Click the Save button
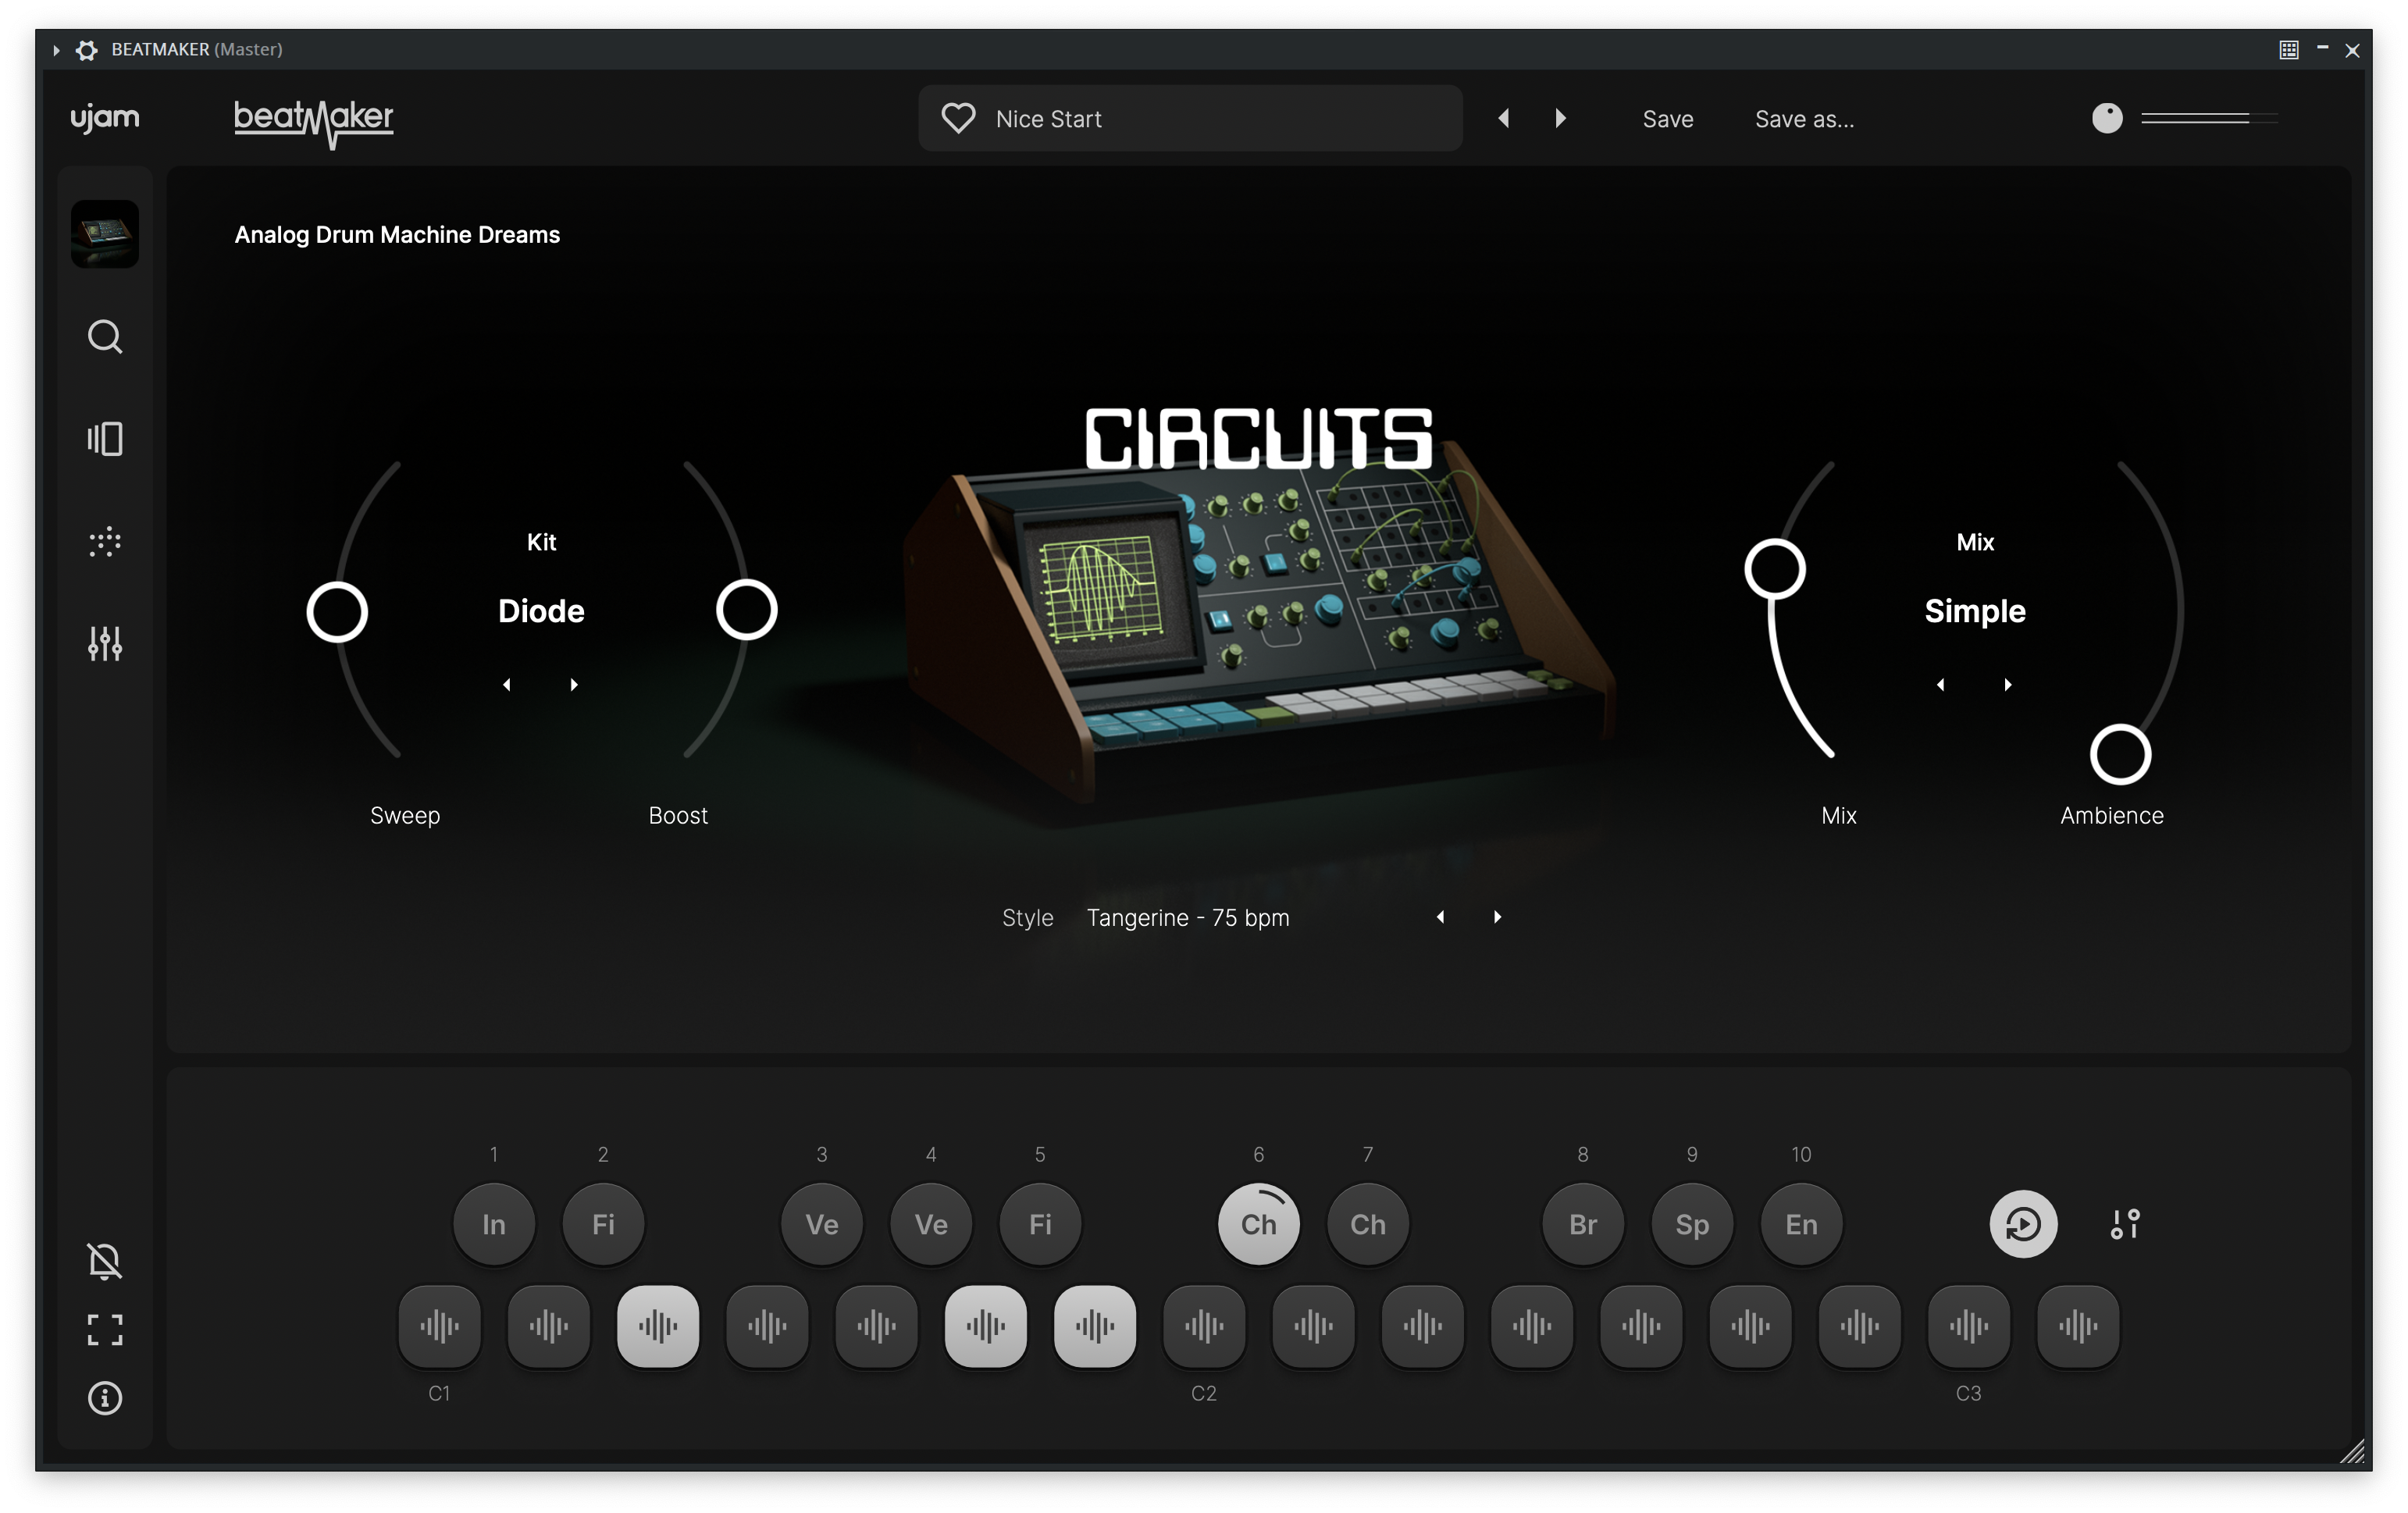 [x=1668, y=119]
